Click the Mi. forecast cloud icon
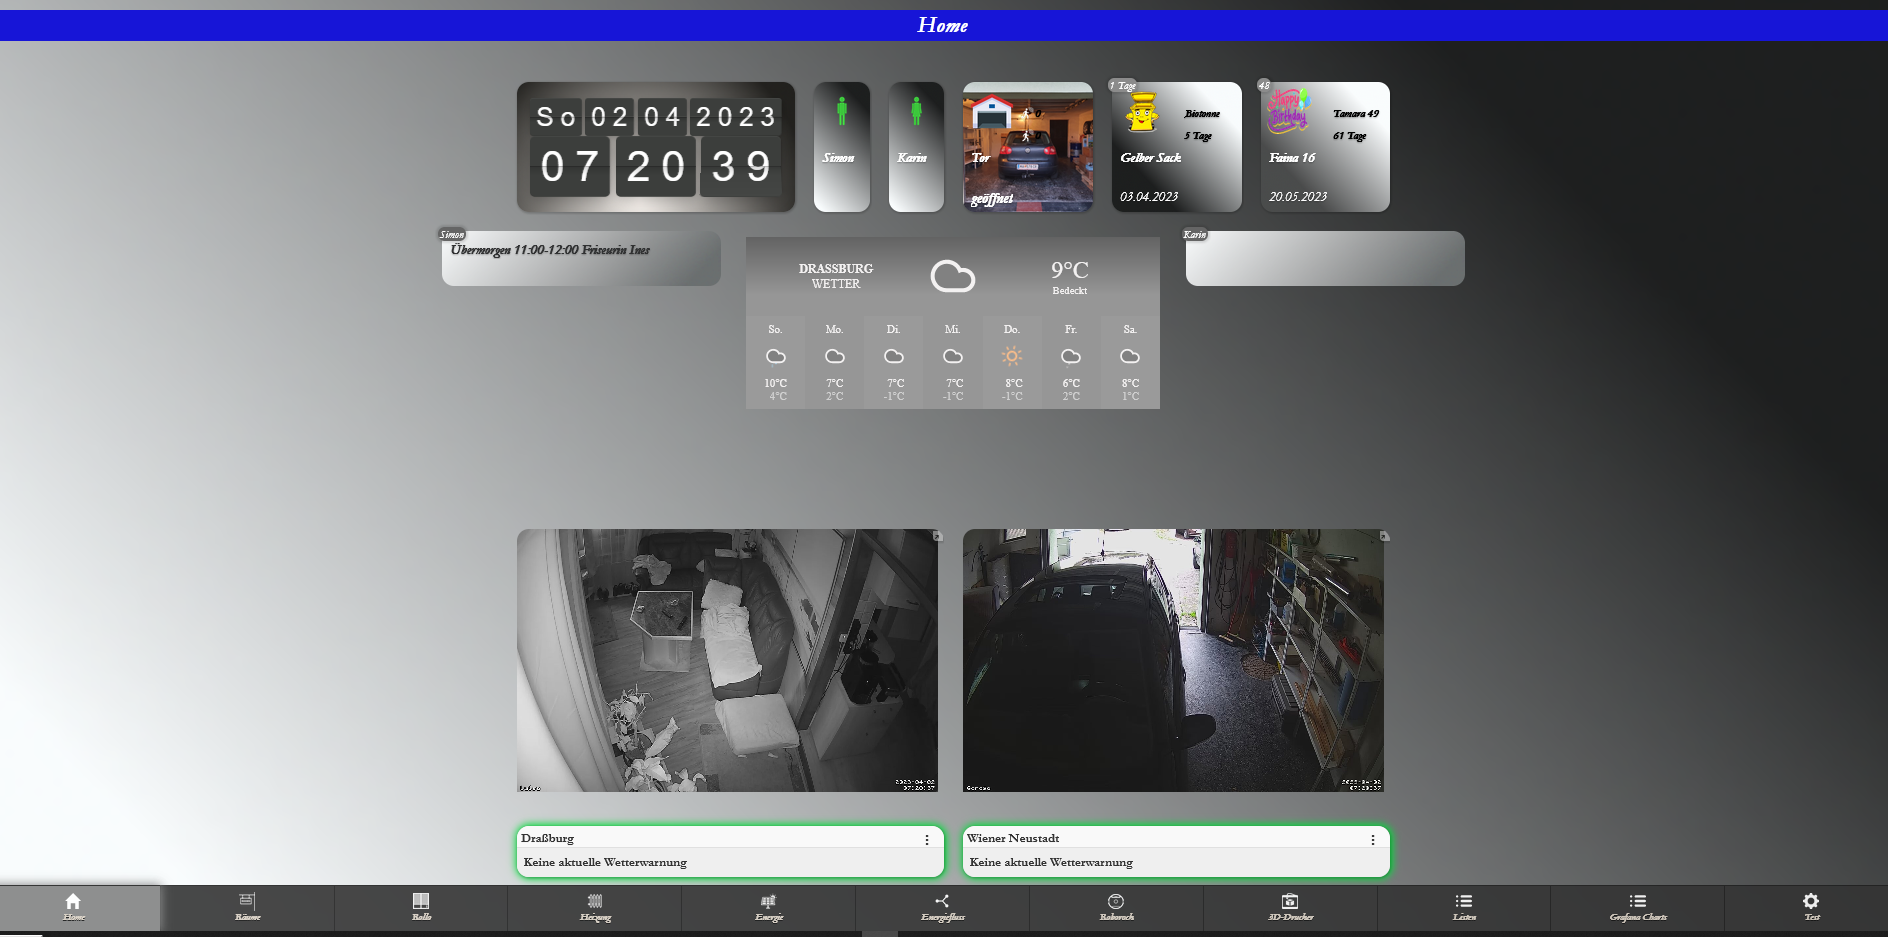 pyautogui.click(x=953, y=356)
